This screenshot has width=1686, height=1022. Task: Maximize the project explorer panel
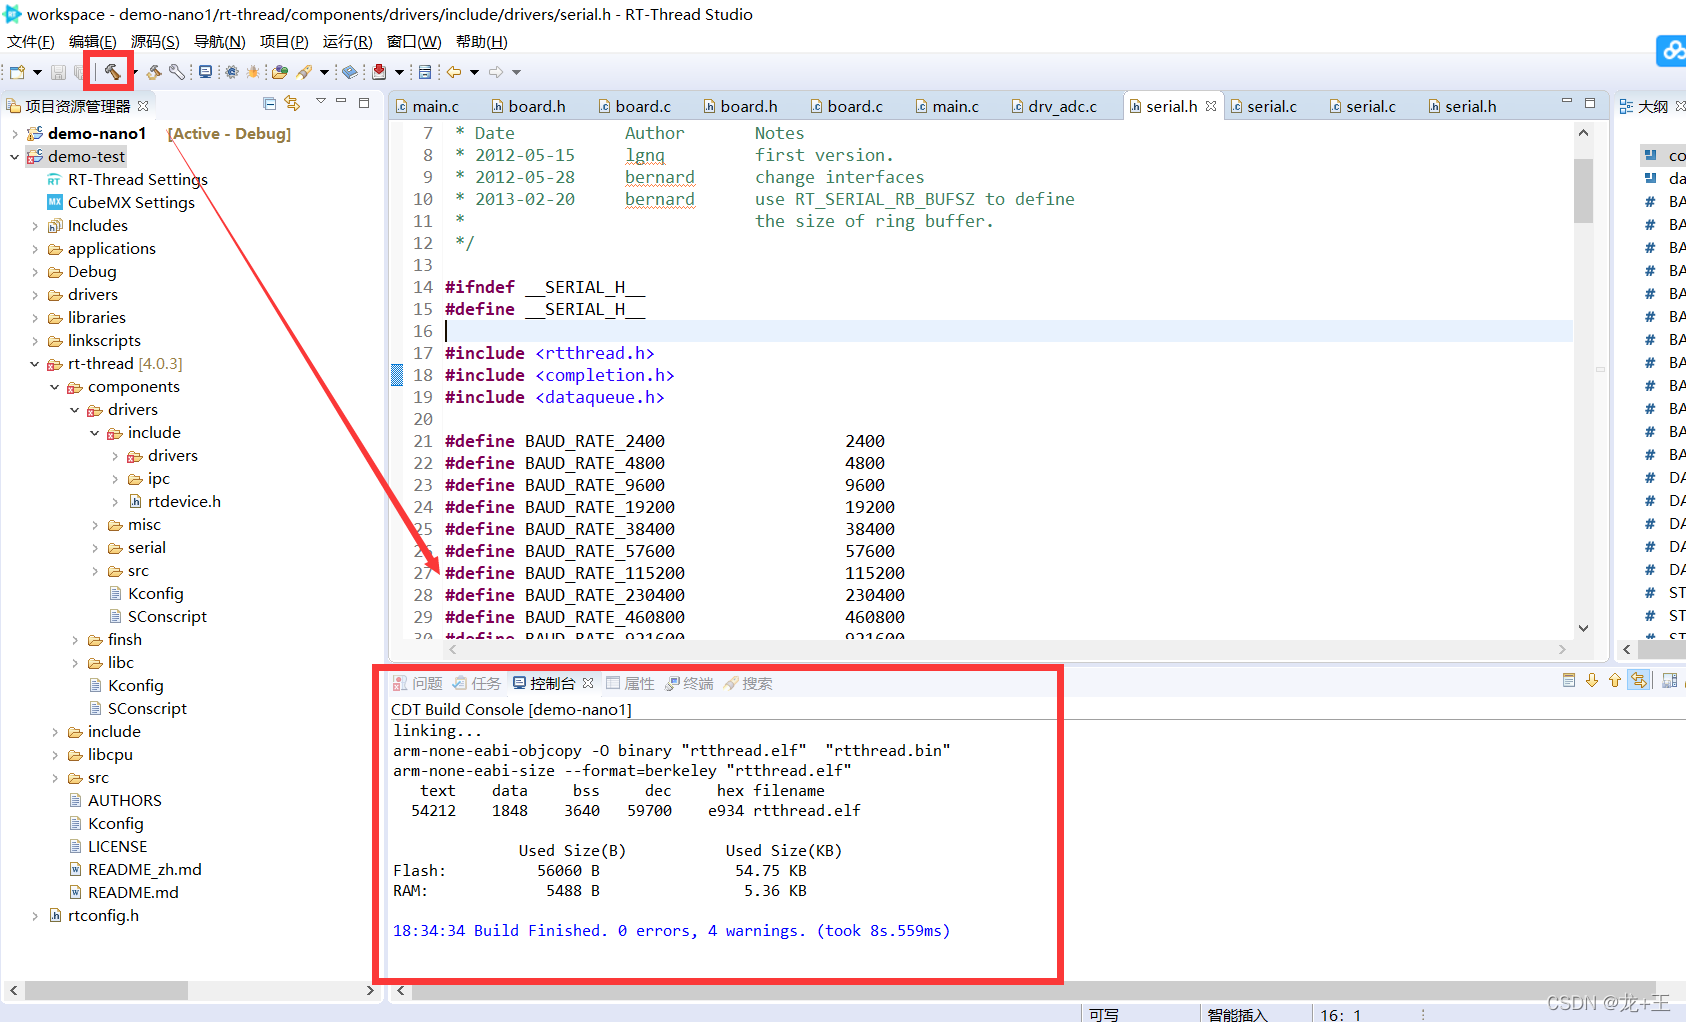(364, 102)
